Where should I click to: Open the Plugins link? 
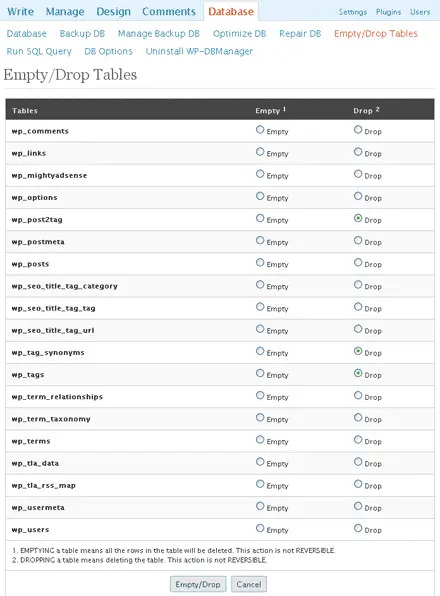coord(388,12)
